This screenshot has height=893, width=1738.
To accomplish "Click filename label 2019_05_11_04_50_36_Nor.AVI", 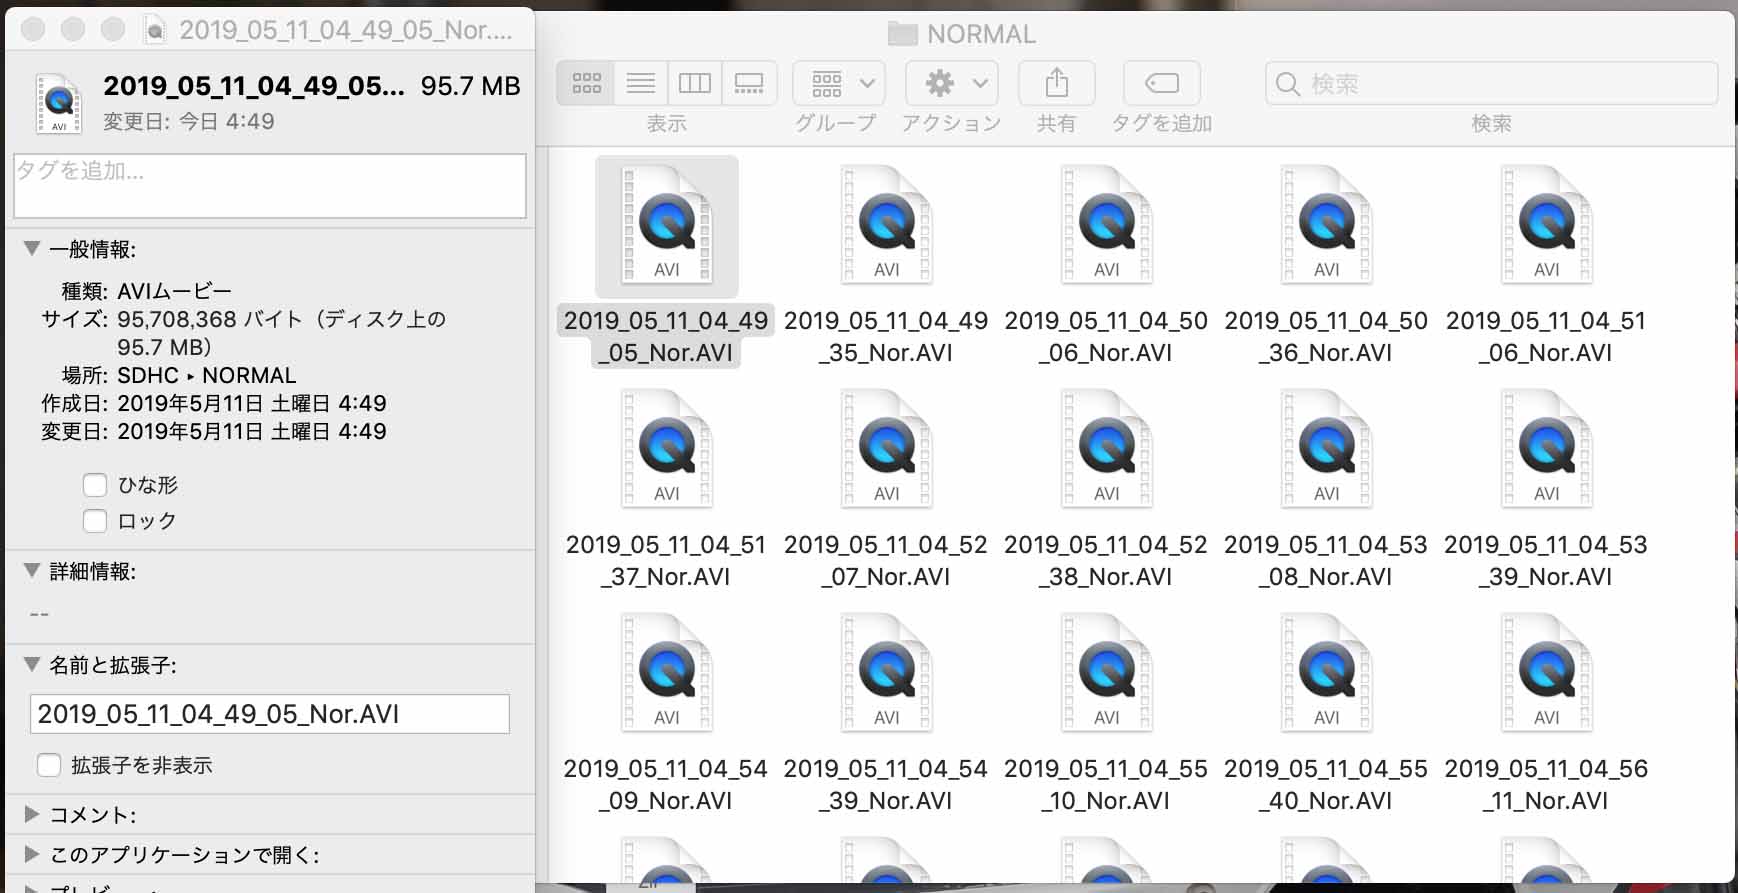I will pos(1326,337).
